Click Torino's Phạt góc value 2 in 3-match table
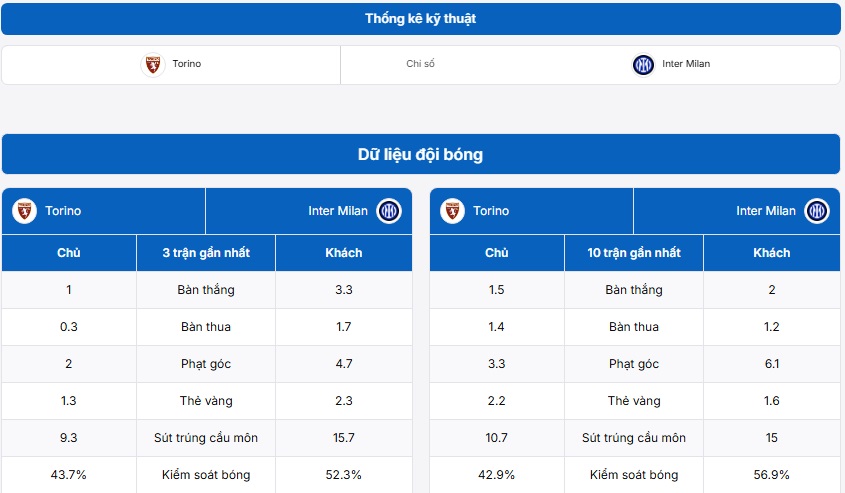845x493 pixels. pyautogui.click(x=69, y=364)
